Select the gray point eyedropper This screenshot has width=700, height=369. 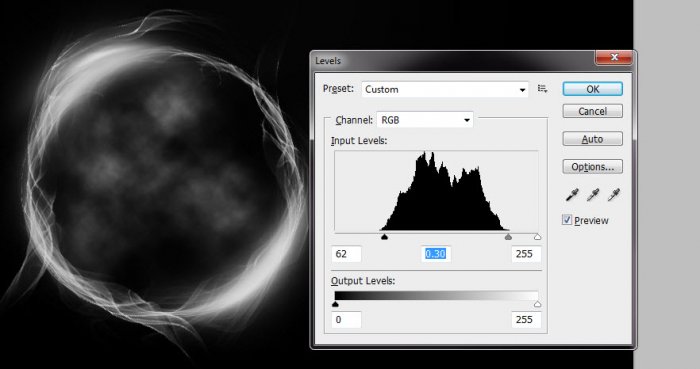[x=593, y=195]
